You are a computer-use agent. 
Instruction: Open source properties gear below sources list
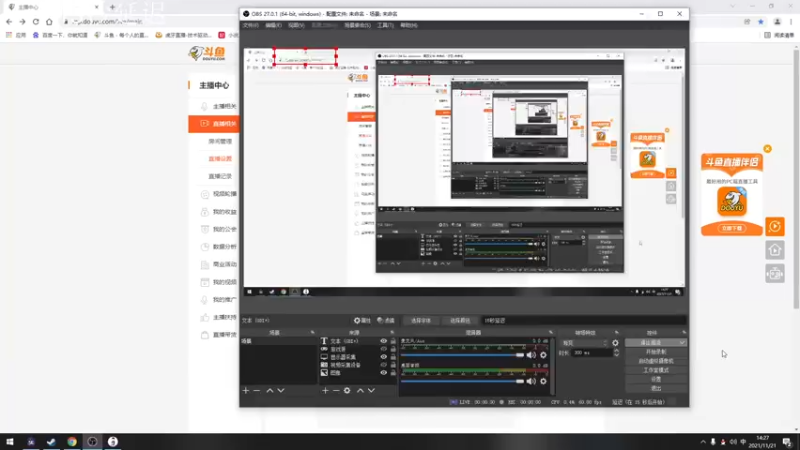pyautogui.click(x=347, y=390)
